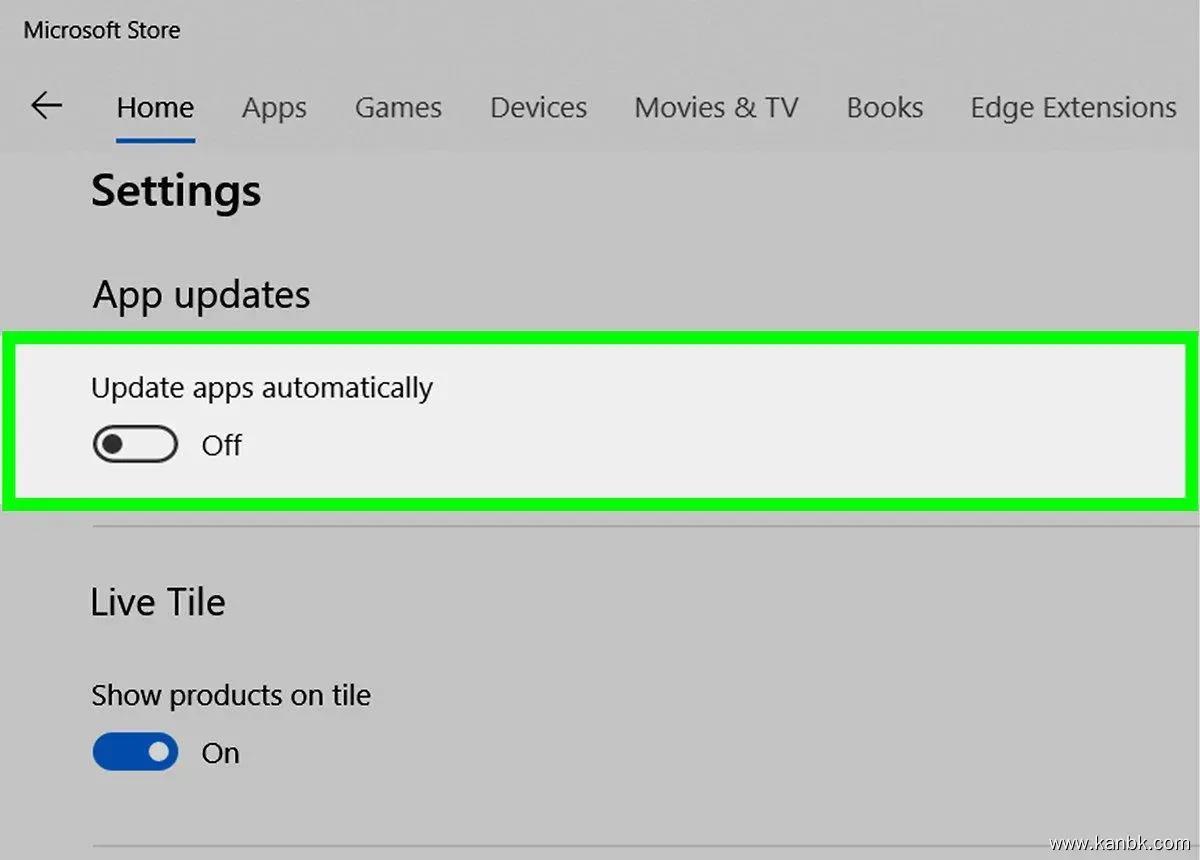Click the divider line below App updates section
Image resolution: width=1200 pixels, height=860 pixels.
click(x=640, y=526)
